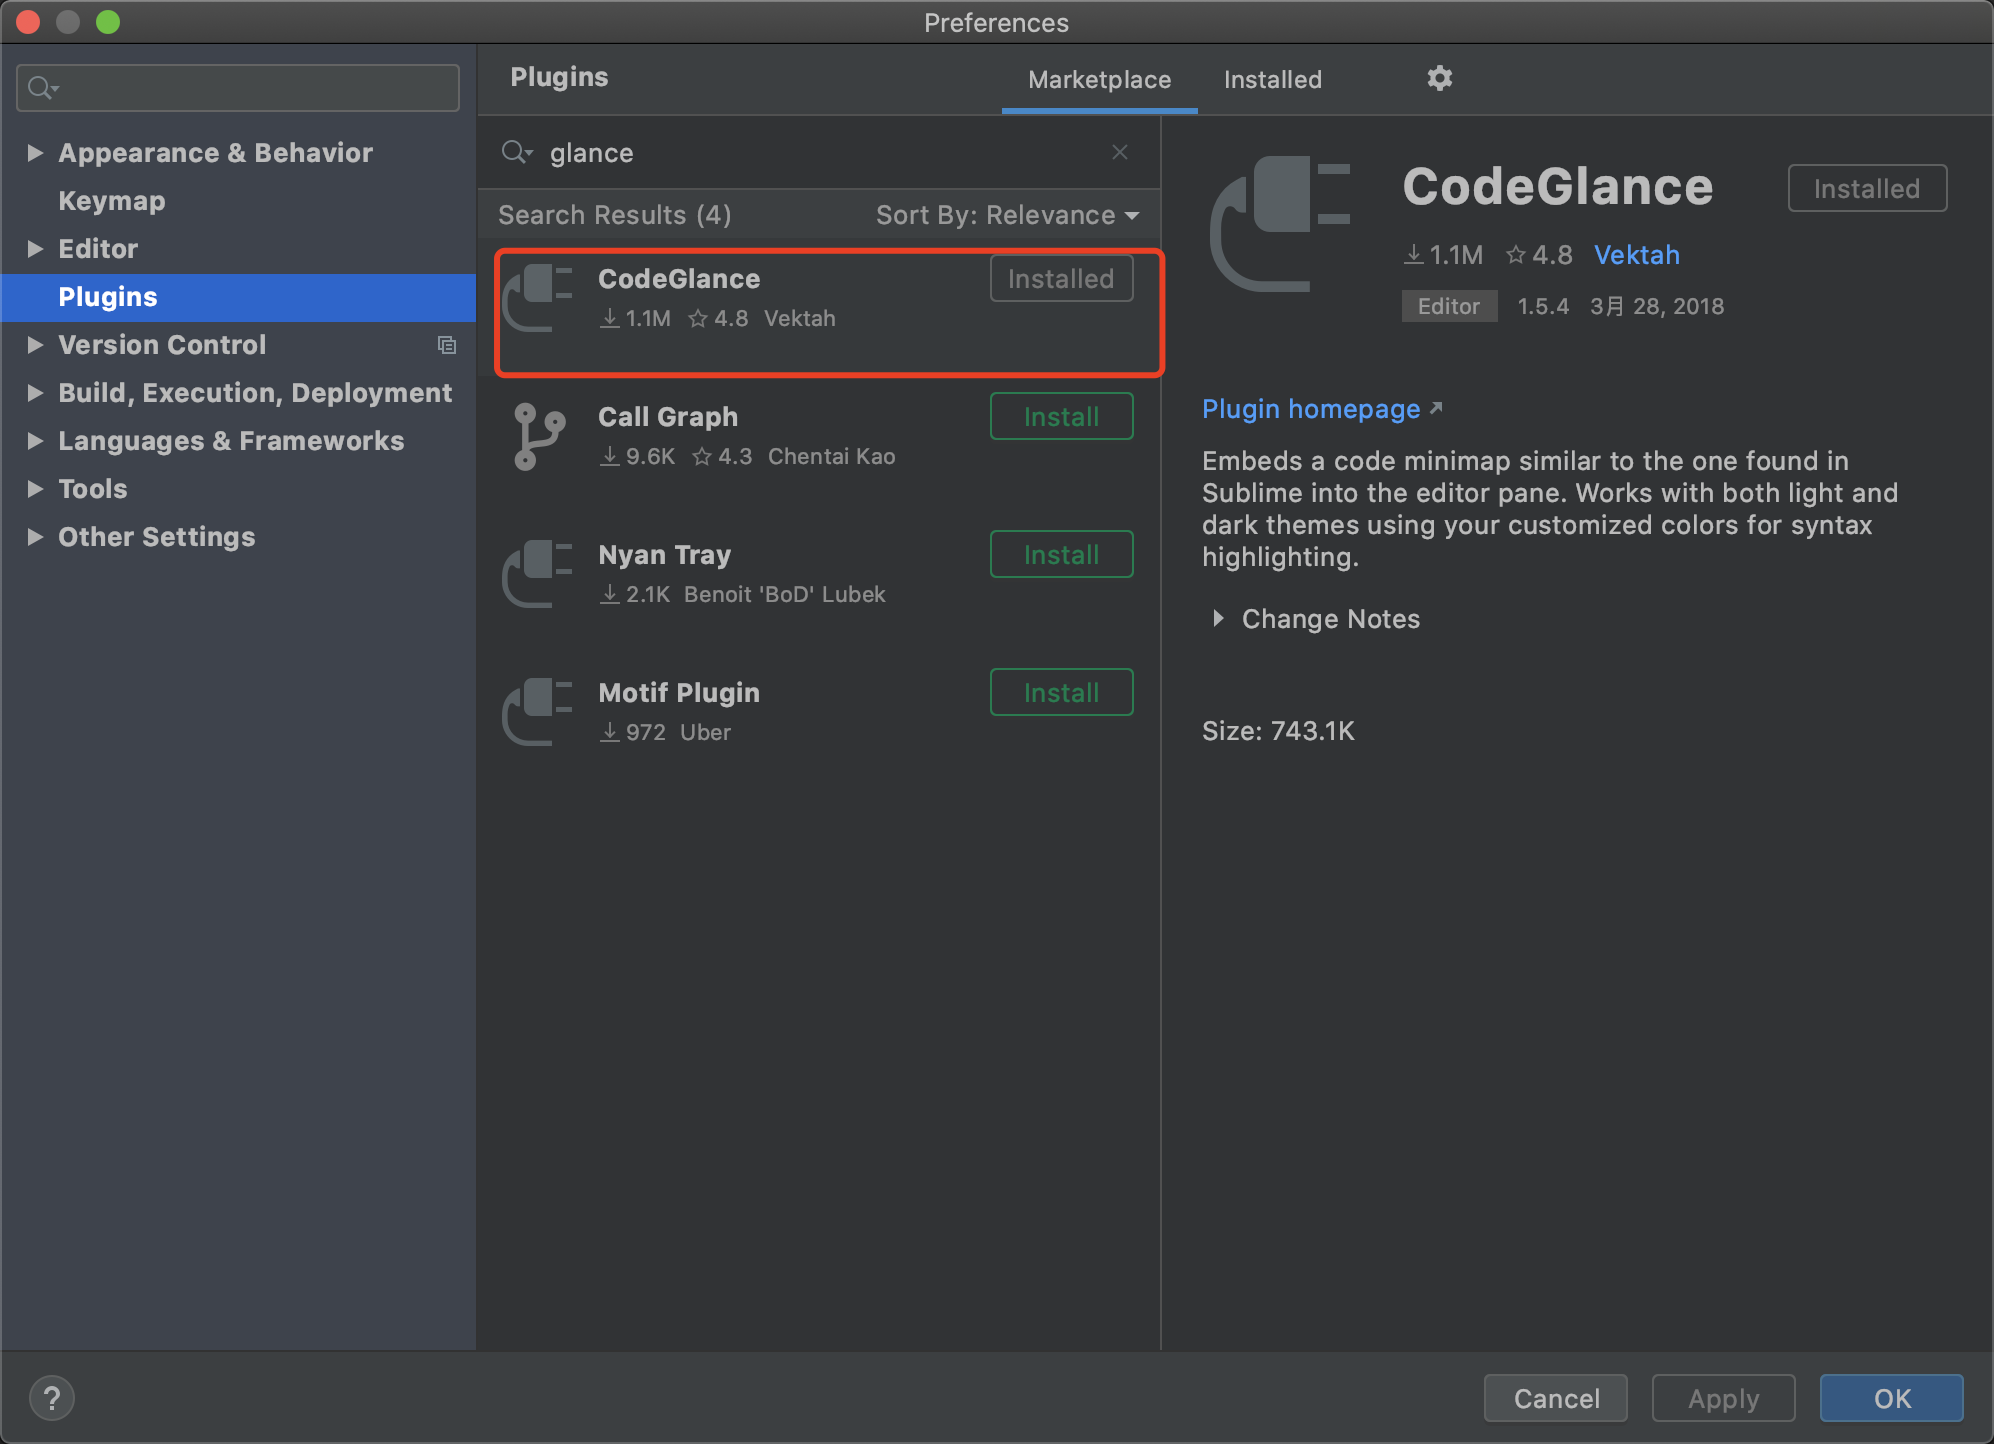This screenshot has width=1994, height=1444.
Task: Click the Call Graph plugin icon
Action: 539,436
